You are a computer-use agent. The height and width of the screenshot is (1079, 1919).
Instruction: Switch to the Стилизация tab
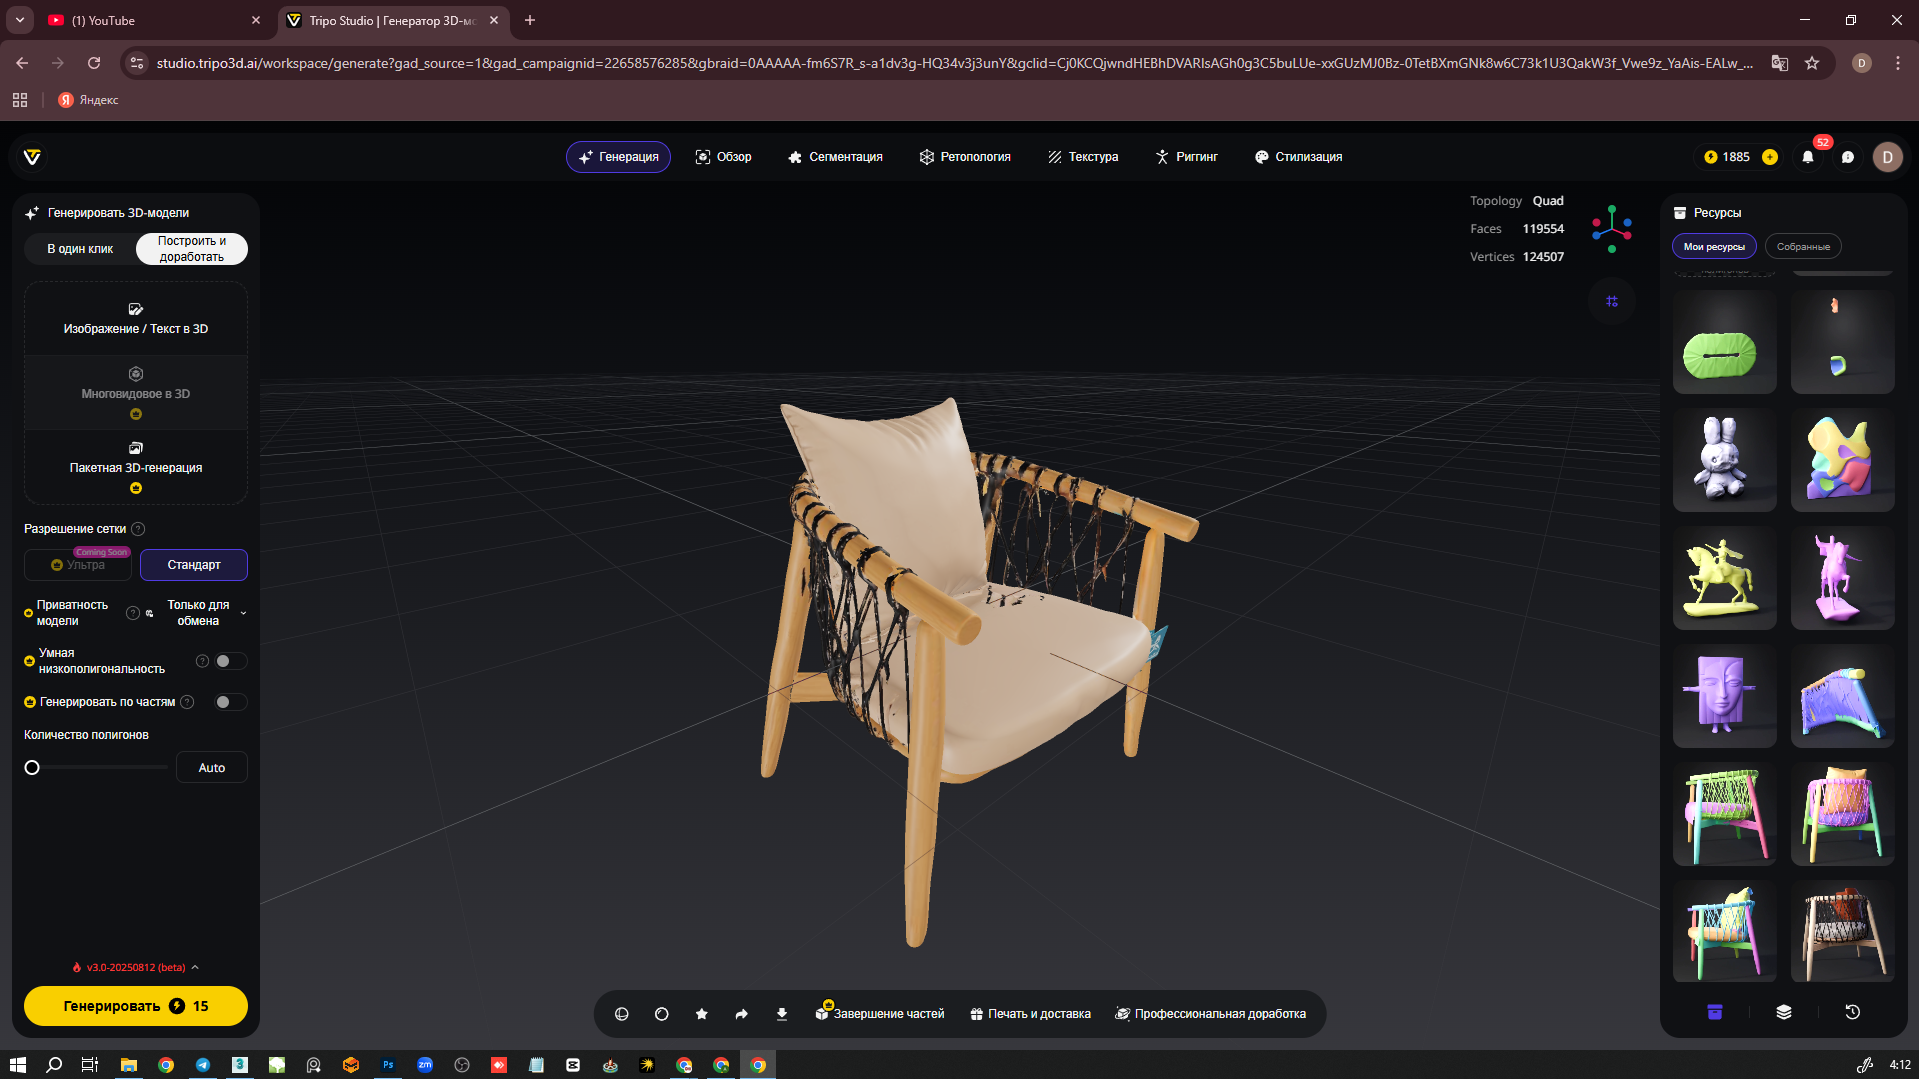(x=1298, y=157)
